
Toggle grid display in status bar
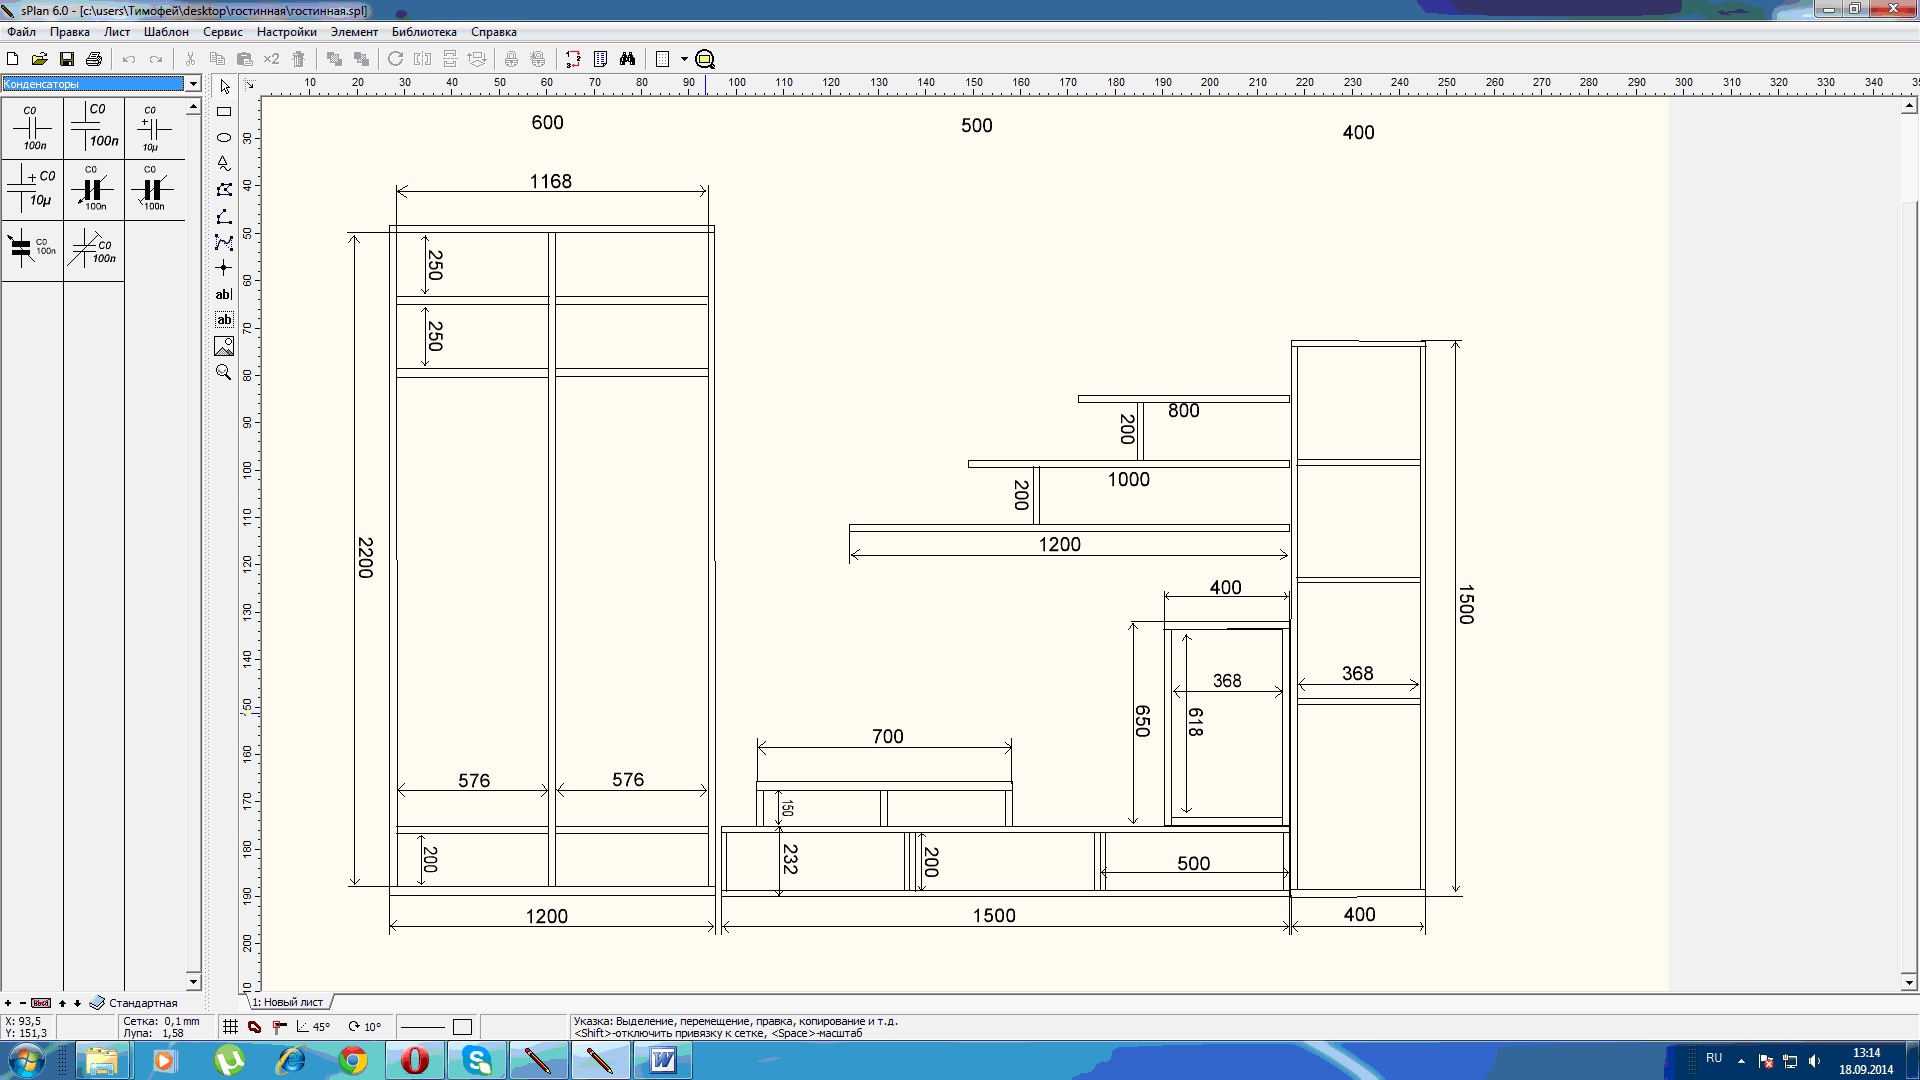230,1026
